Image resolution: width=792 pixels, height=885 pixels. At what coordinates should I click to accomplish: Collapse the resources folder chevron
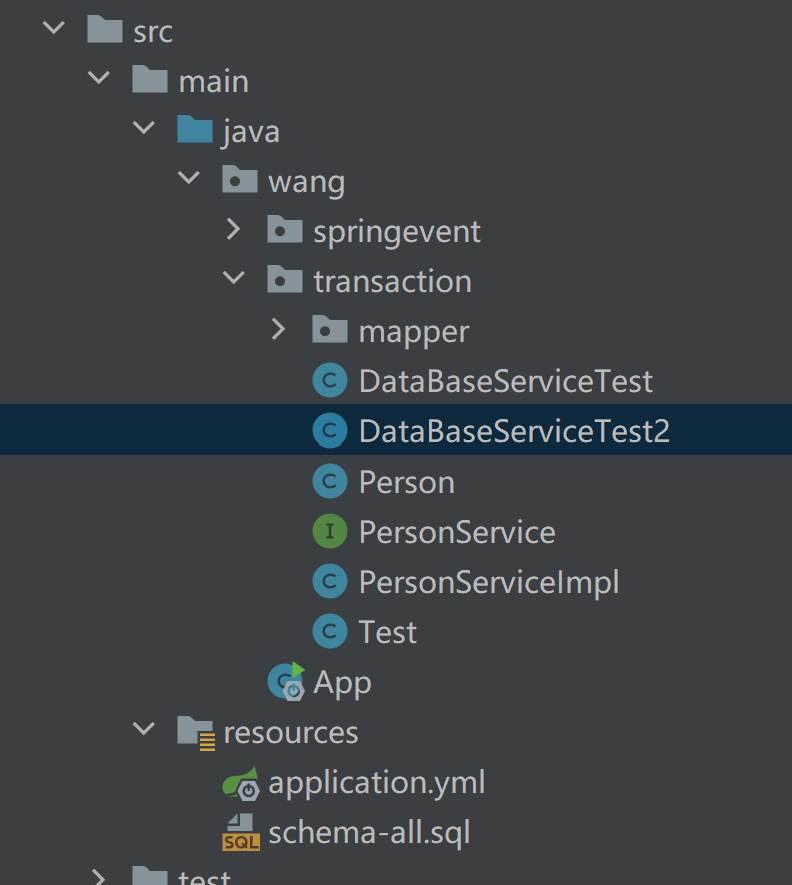click(144, 732)
